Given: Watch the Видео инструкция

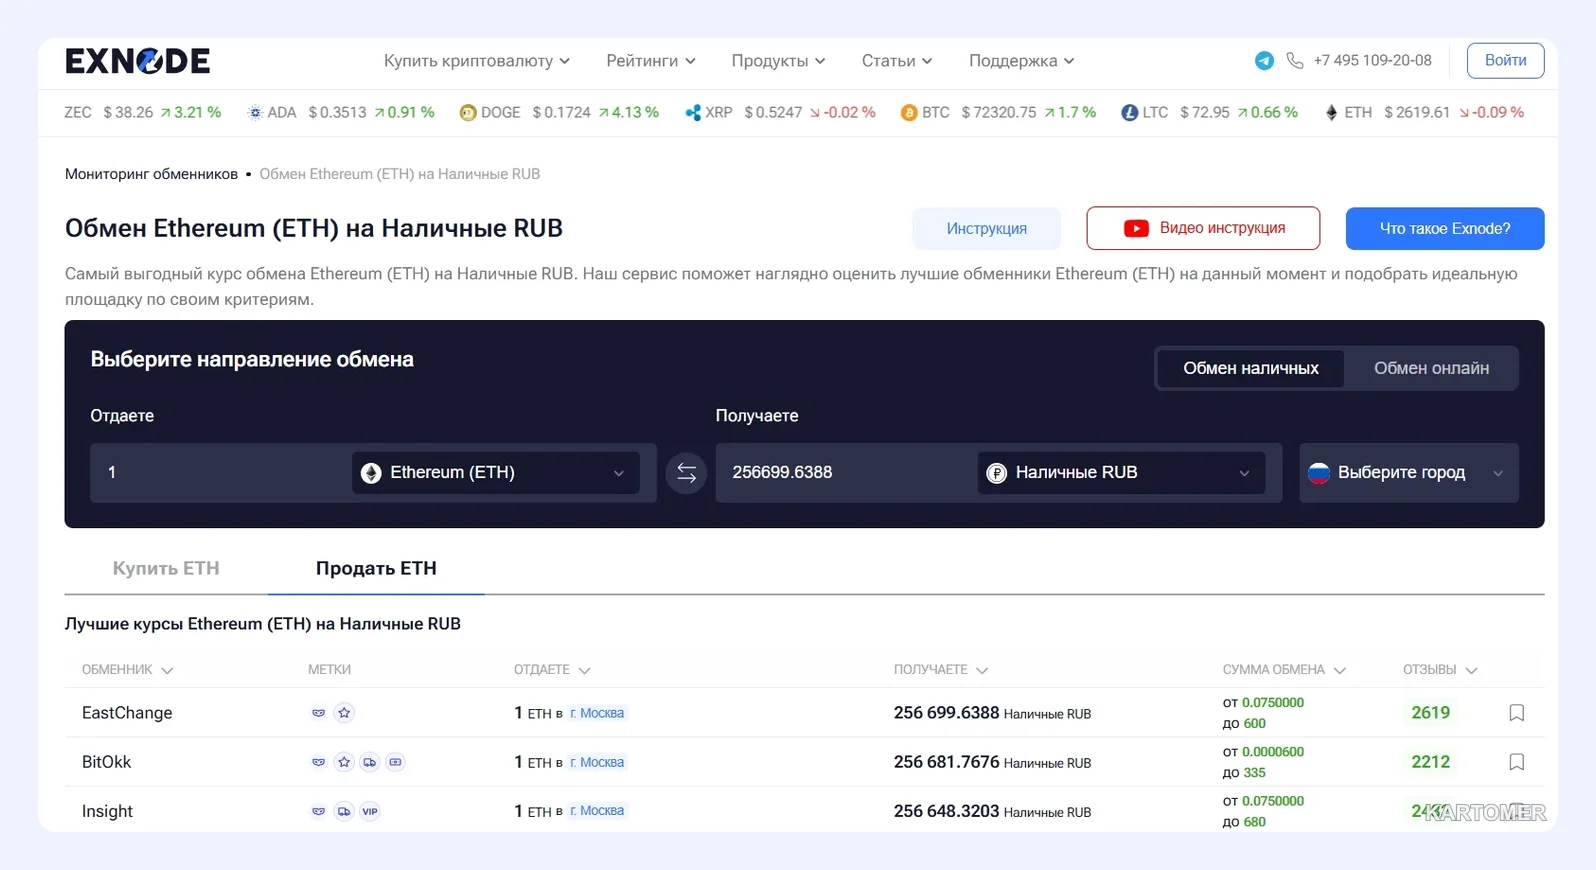Looking at the screenshot, I should (x=1203, y=229).
